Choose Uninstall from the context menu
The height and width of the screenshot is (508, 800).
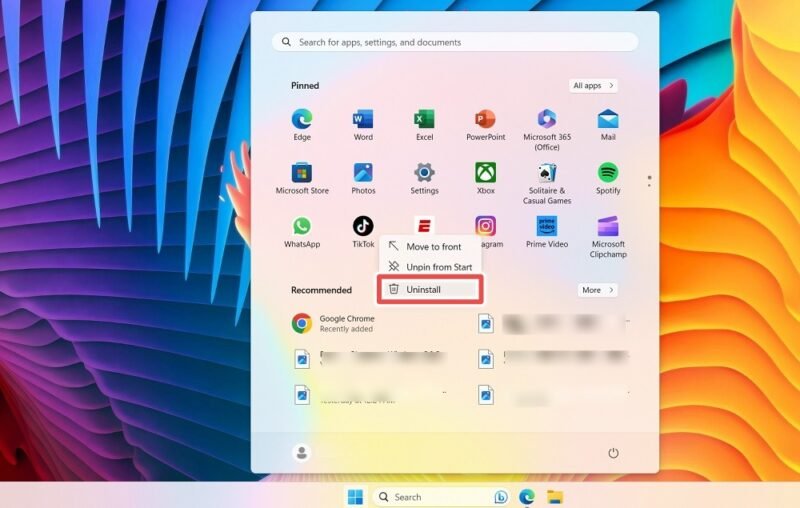tap(430, 289)
